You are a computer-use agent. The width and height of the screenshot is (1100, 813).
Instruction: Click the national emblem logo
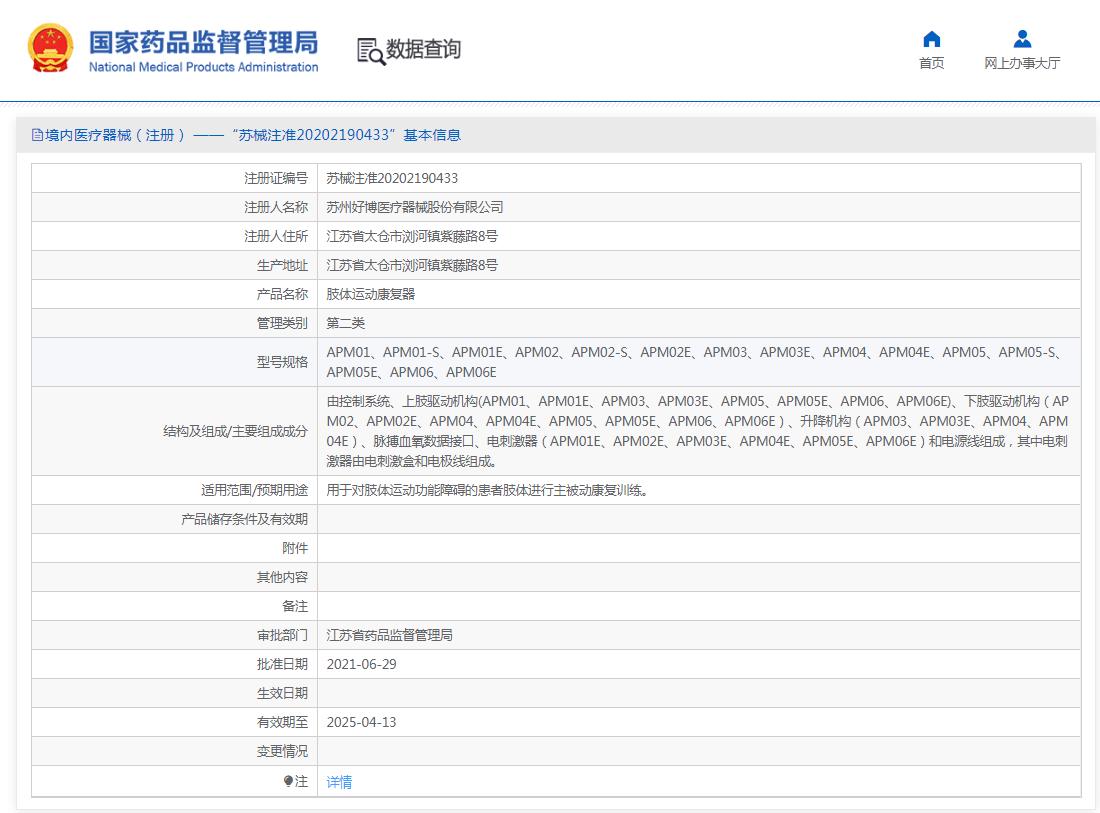point(50,48)
